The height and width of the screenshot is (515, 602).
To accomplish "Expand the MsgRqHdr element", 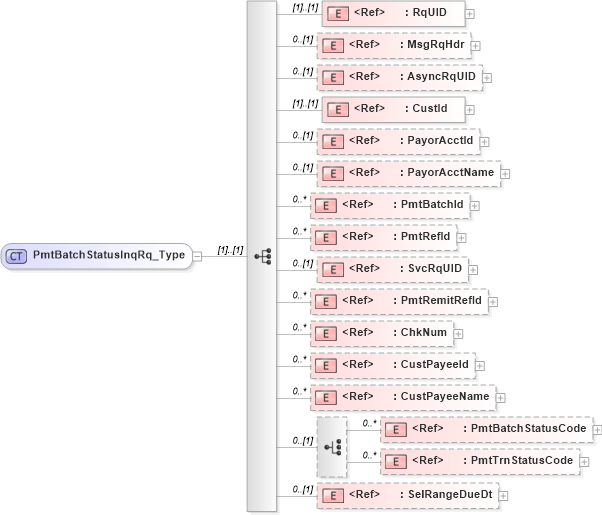I will (476, 46).
